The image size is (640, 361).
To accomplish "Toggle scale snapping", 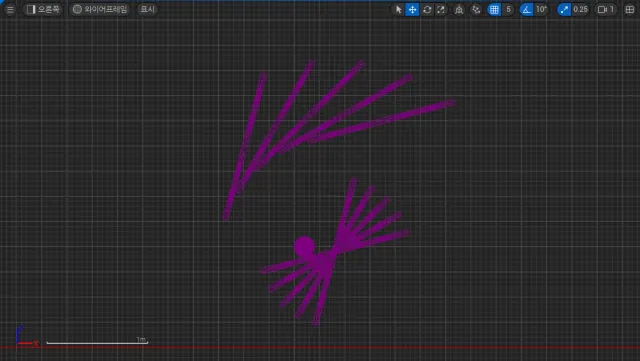I will pos(564,9).
